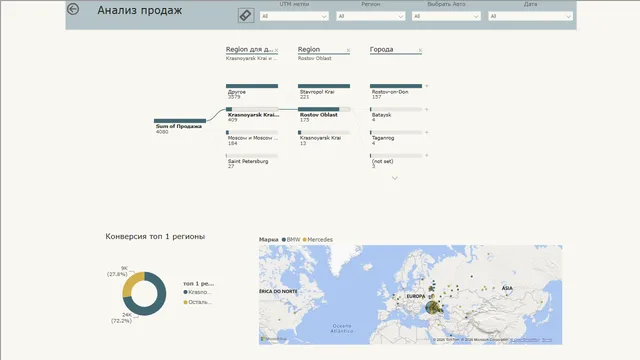Clear filters with the eraser icon
The height and width of the screenshot is (360, 640).
coord(246,16)
